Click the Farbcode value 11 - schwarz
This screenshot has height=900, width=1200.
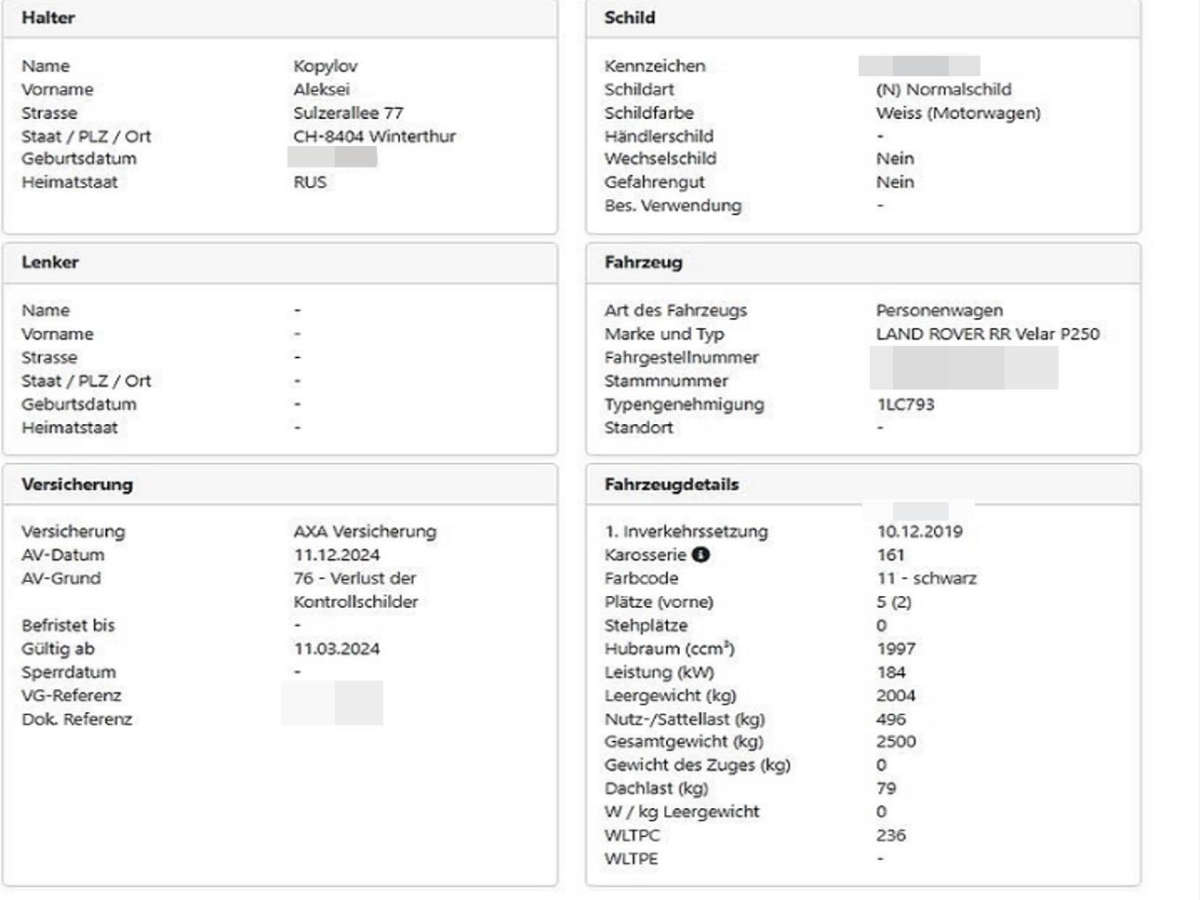click(x=920, y=579)
